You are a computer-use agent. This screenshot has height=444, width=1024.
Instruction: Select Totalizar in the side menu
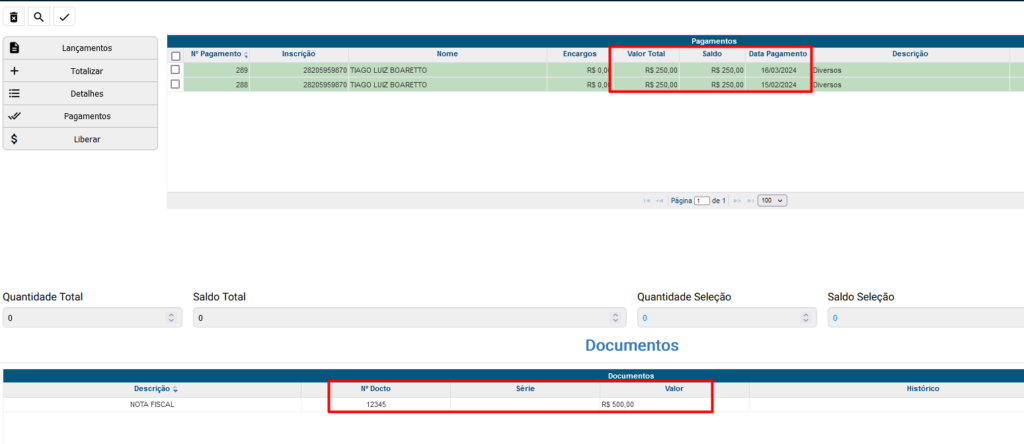(80, 71)
